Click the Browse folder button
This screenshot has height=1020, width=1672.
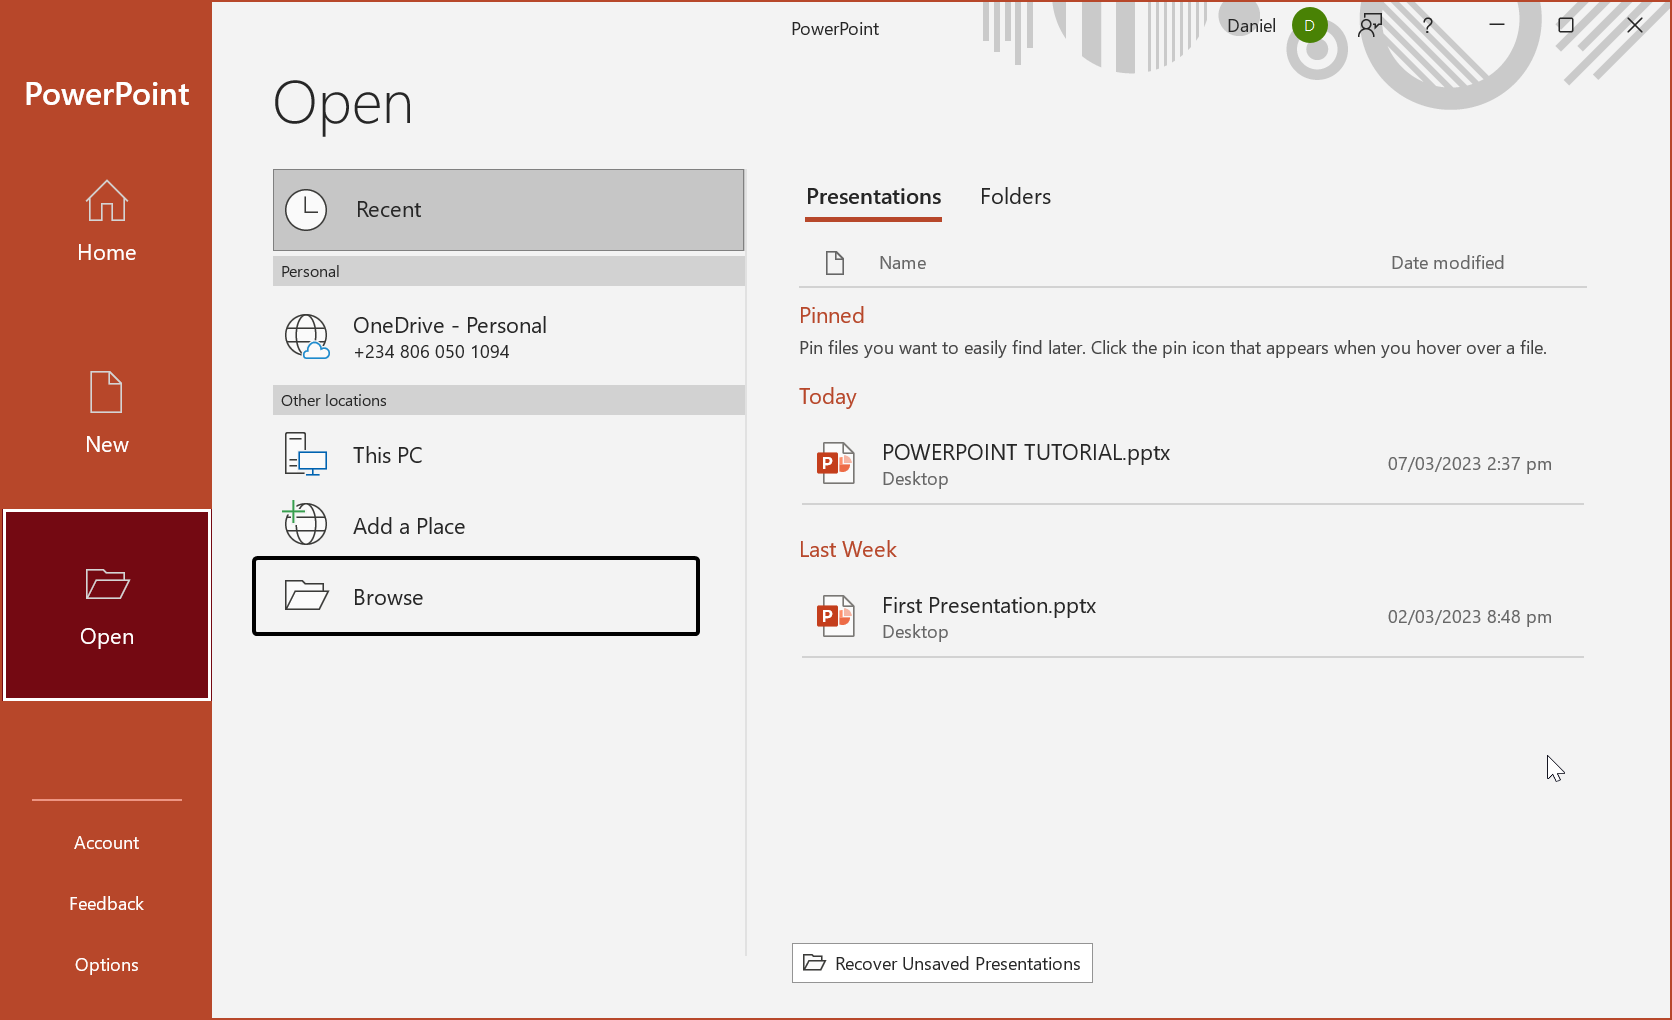[x=476, y=597]
